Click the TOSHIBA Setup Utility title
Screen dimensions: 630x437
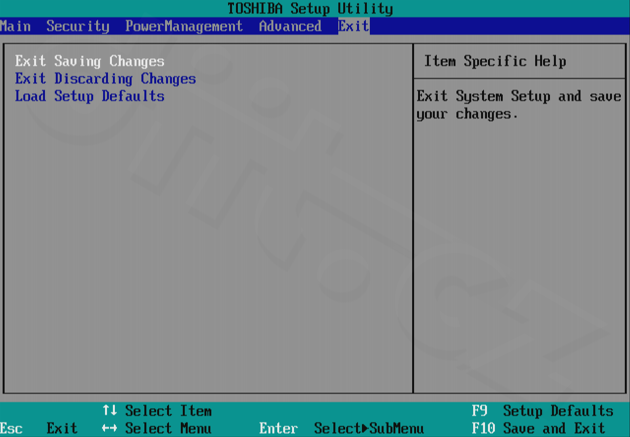[310, 8]
